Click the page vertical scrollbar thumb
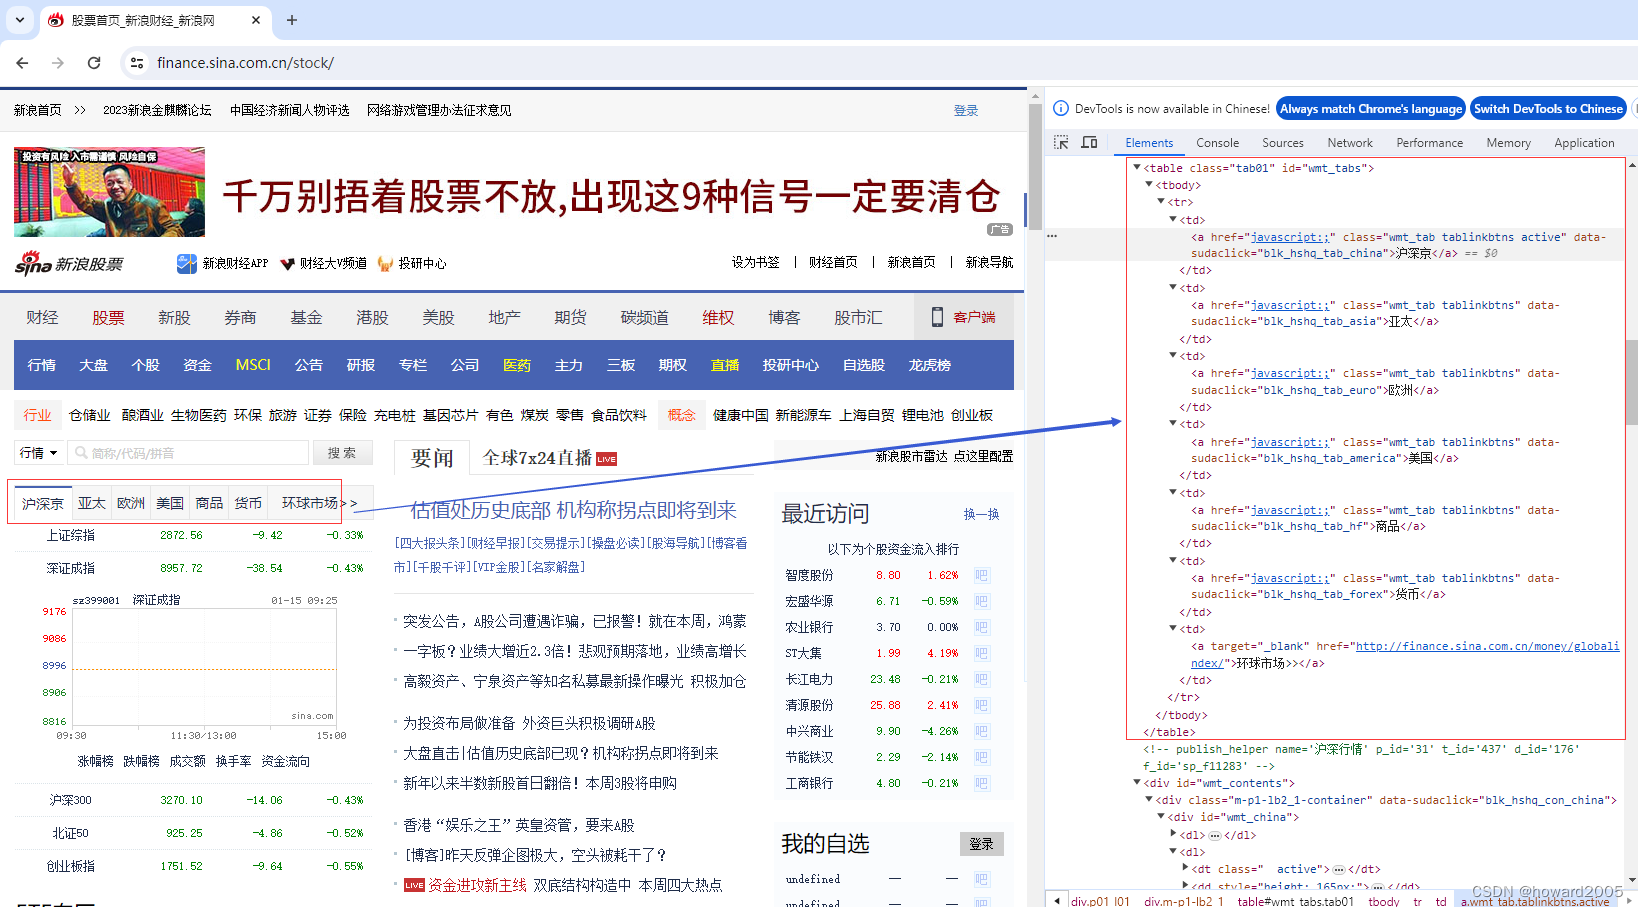The image size is (1638, 907). (1034, 165)
